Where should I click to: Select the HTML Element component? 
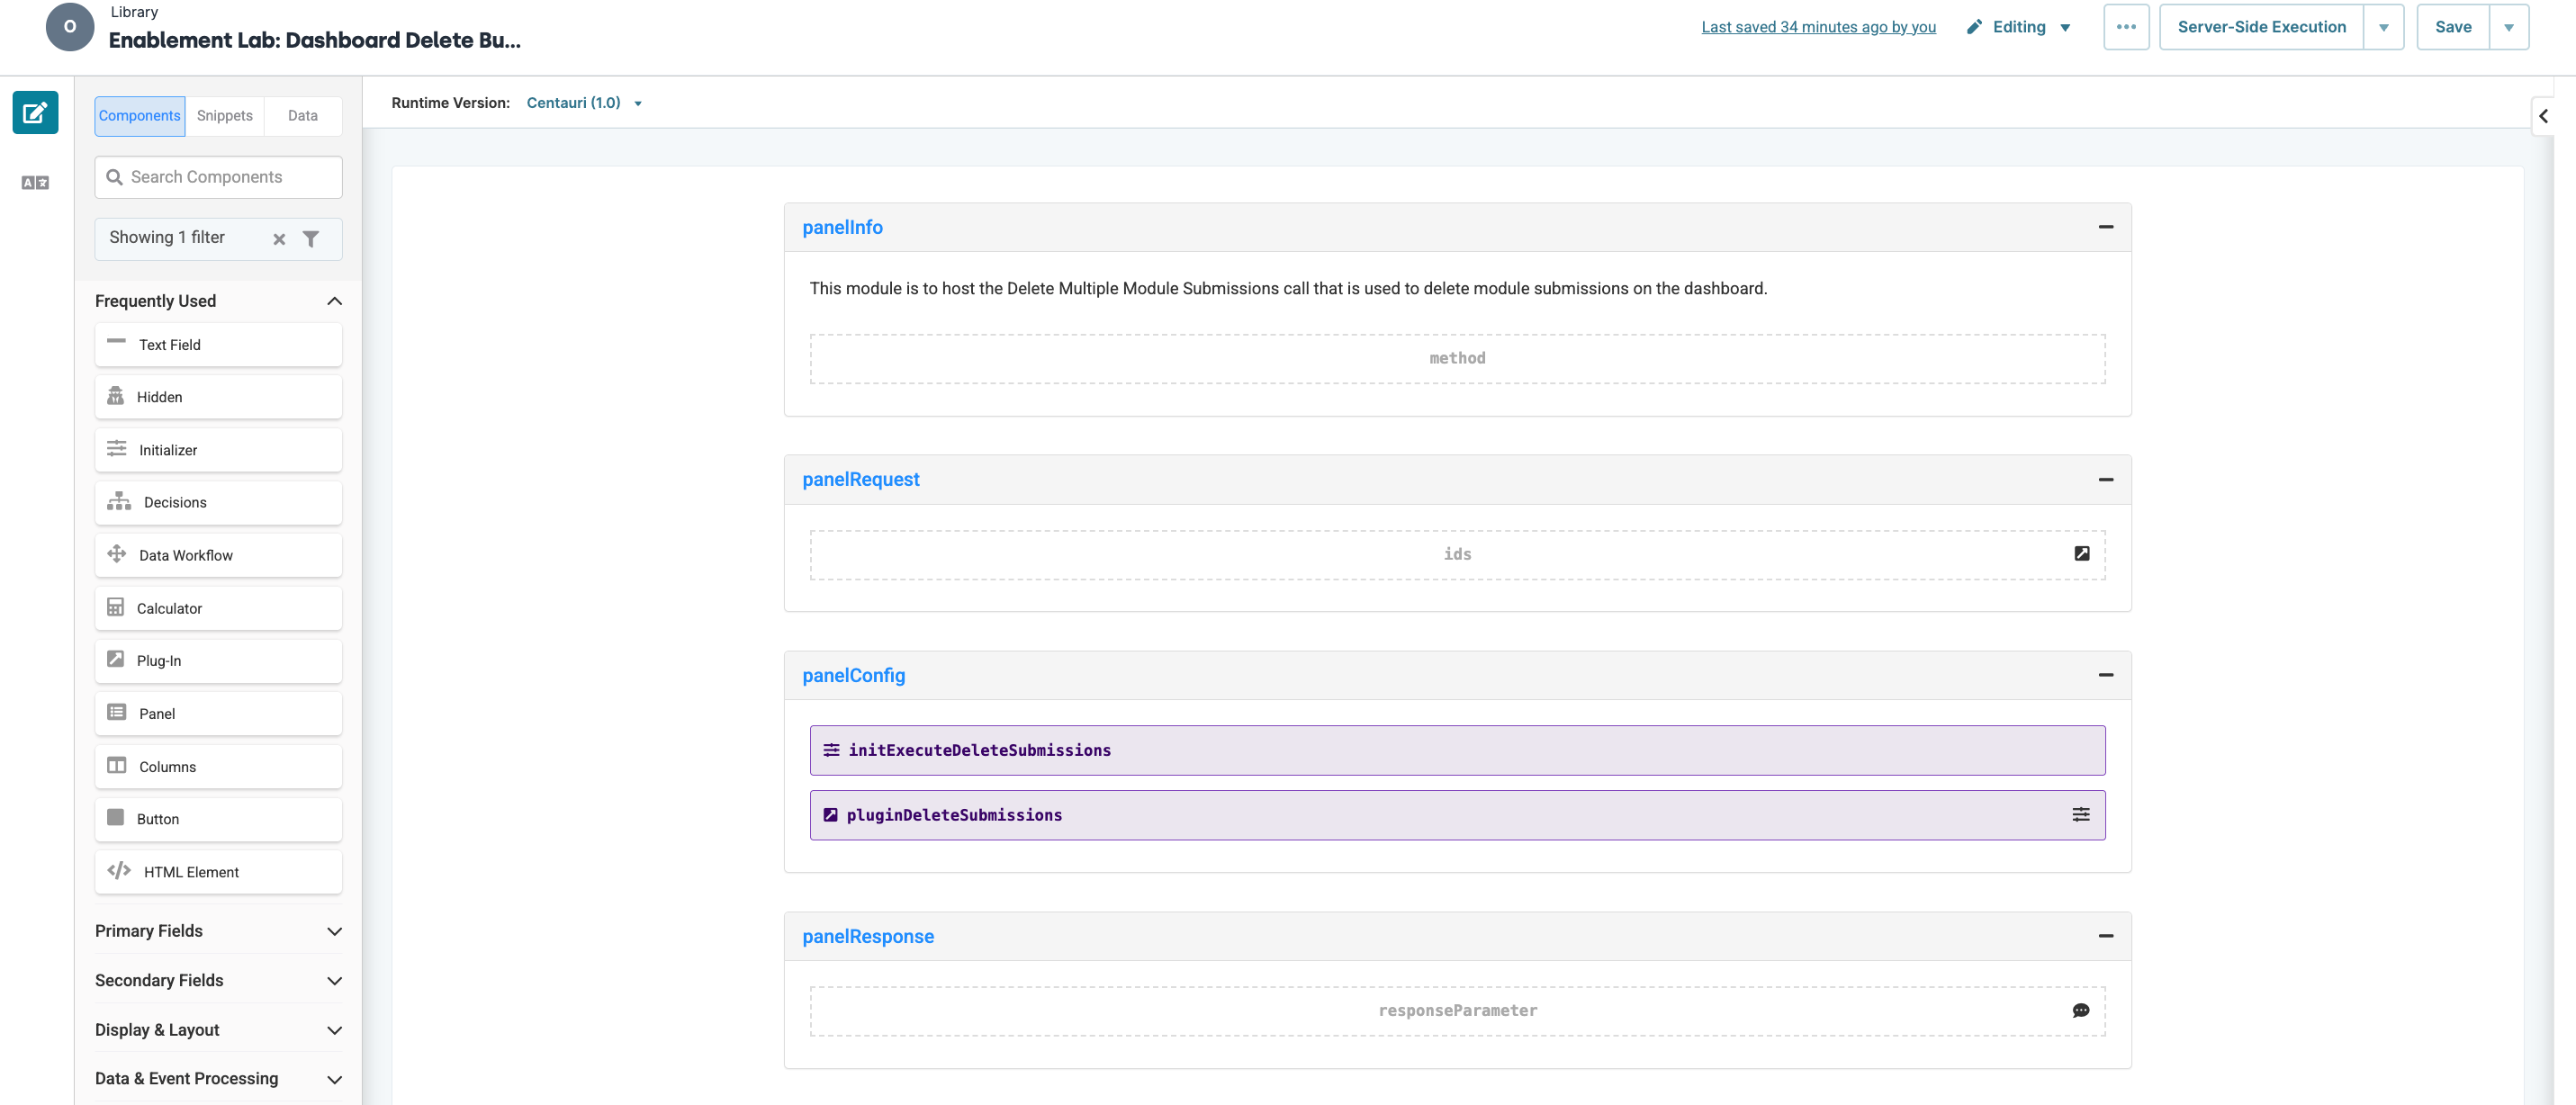(x=218, y=871)
